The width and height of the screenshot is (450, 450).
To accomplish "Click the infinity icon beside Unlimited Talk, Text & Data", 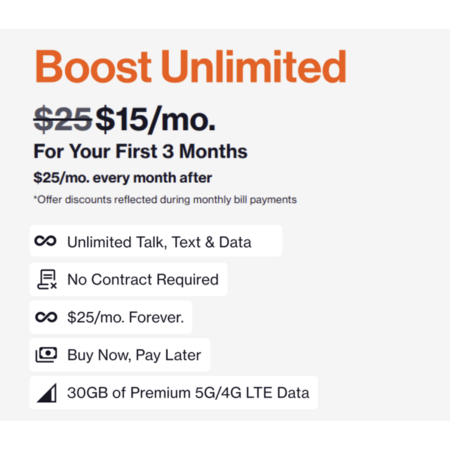I will click(x=46, y=241).
